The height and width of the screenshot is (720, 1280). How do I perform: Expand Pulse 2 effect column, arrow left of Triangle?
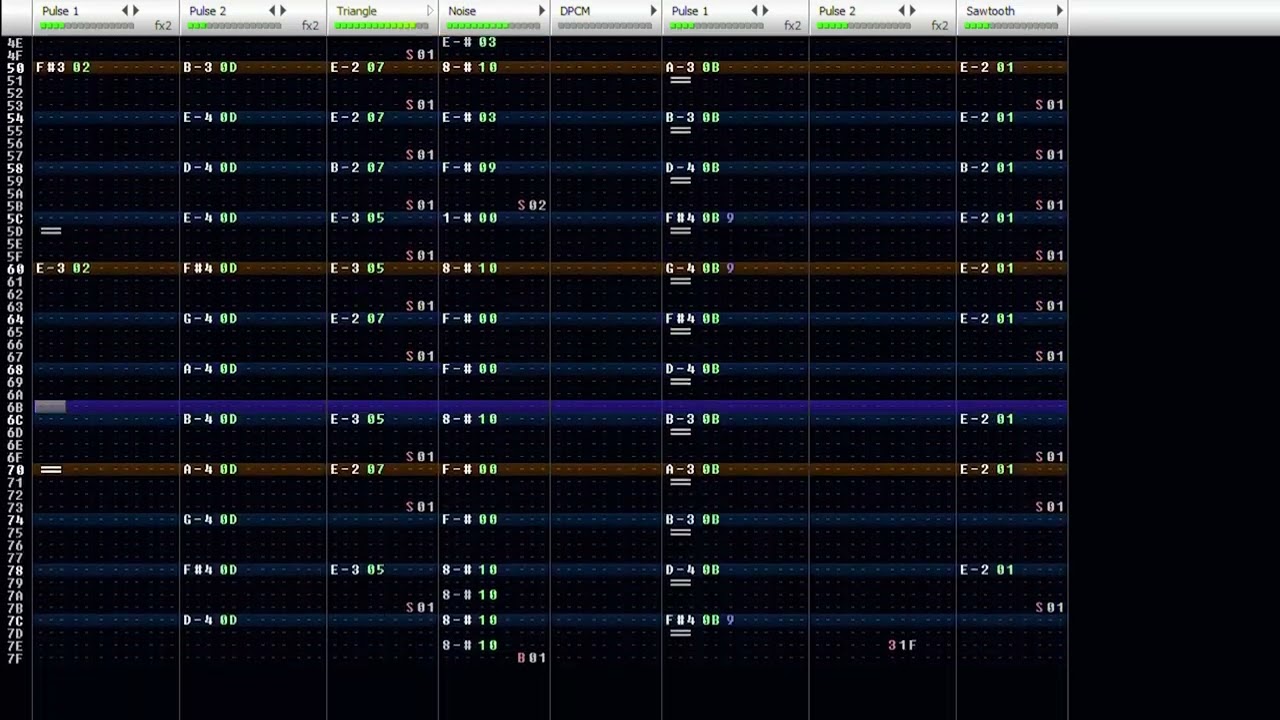point(283,11)
